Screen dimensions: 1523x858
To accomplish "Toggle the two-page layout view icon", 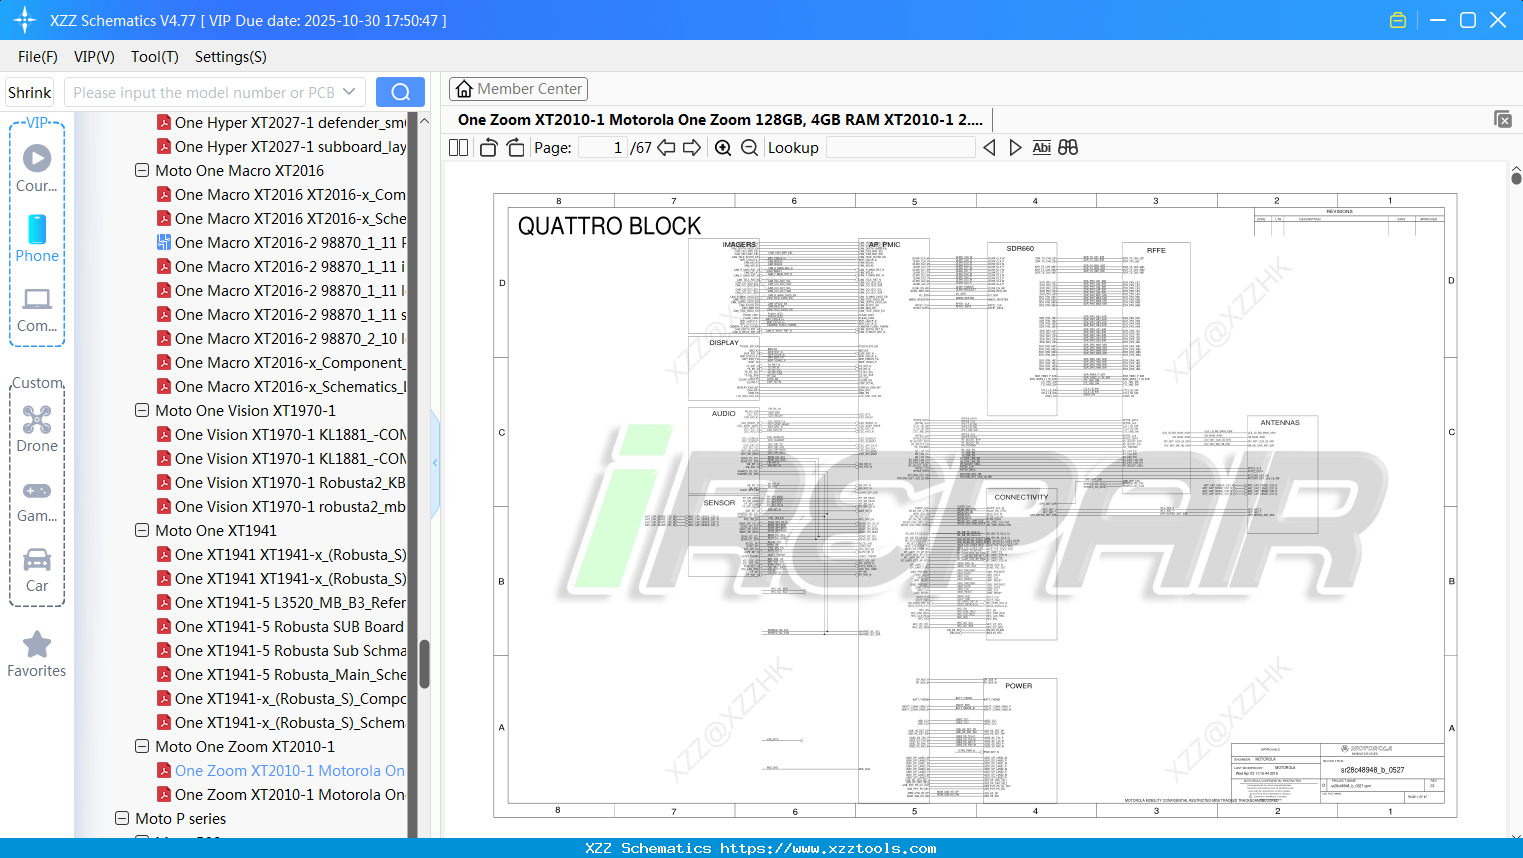I will point(458,148).
